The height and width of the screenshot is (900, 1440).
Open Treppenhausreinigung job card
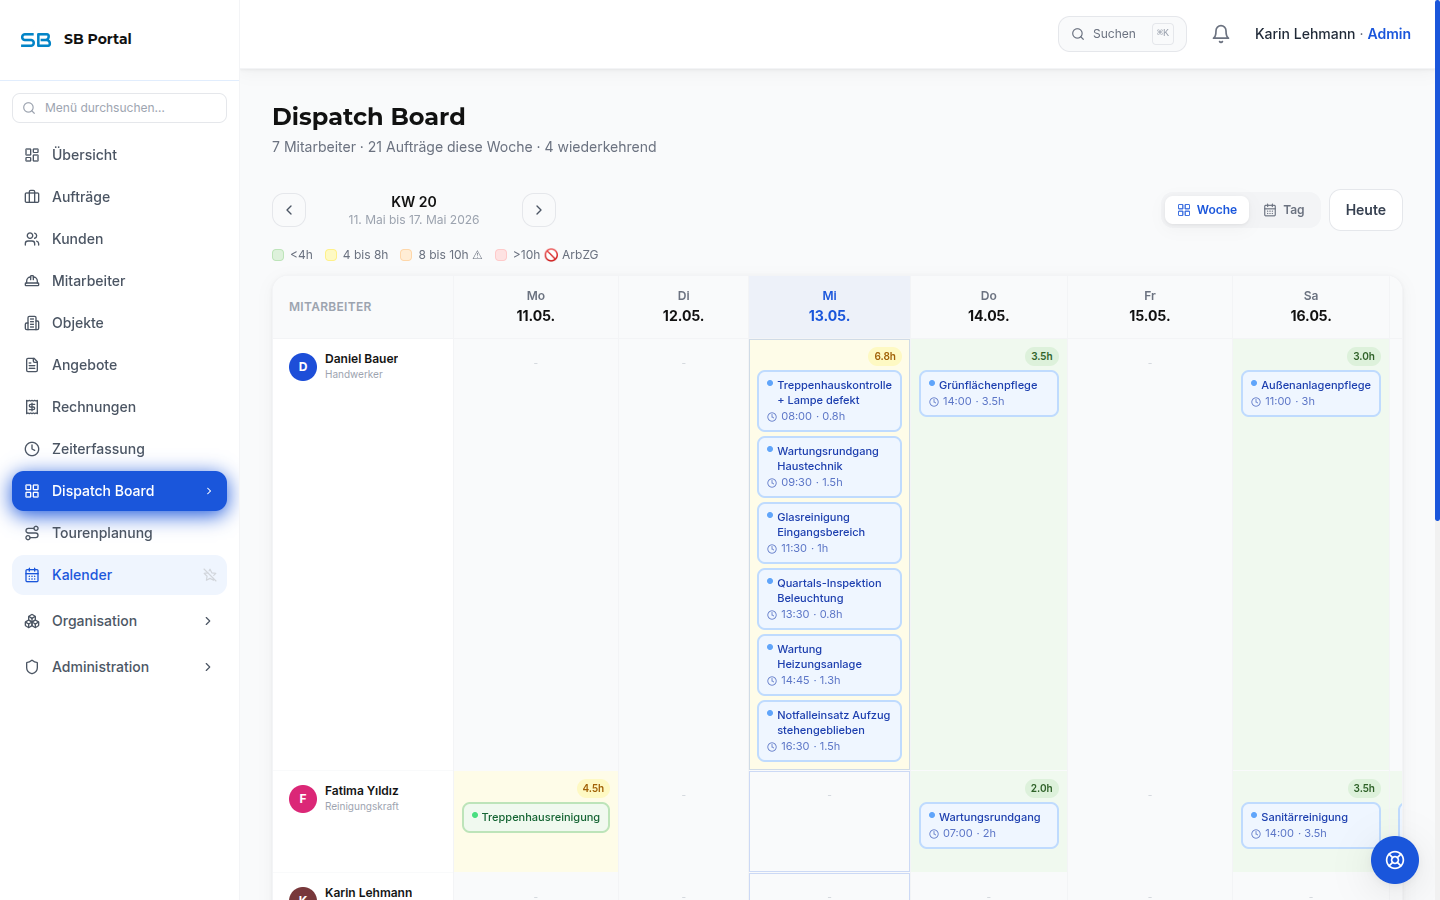point(536,817)
